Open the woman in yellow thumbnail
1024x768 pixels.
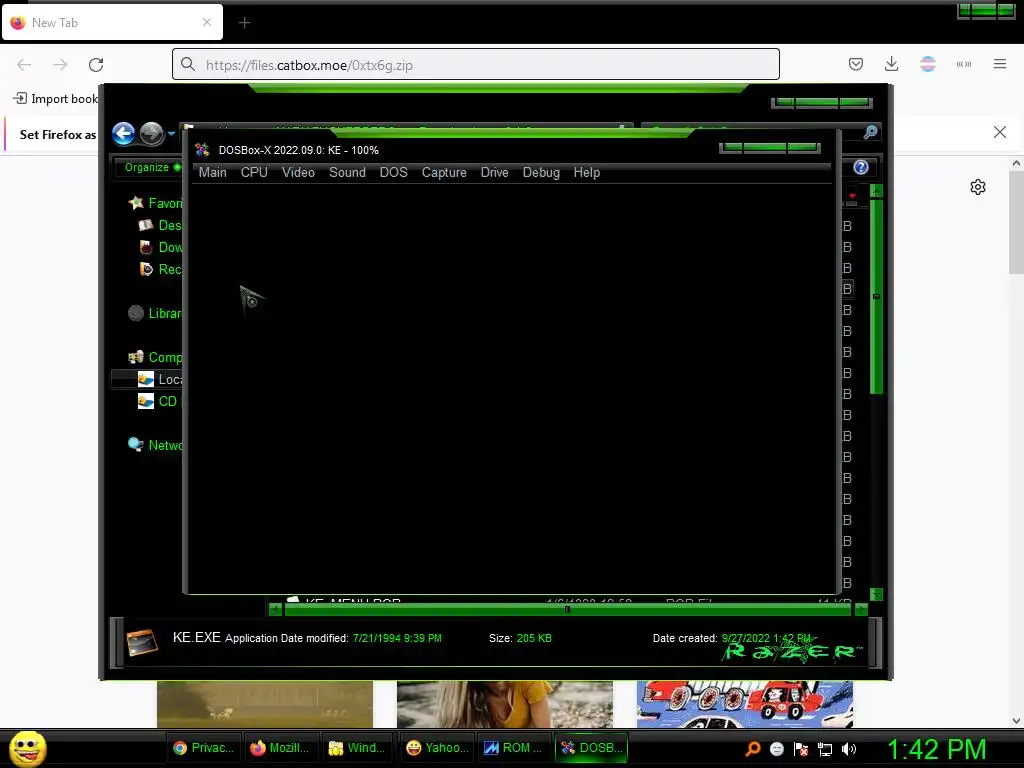[x=505, y=704]
